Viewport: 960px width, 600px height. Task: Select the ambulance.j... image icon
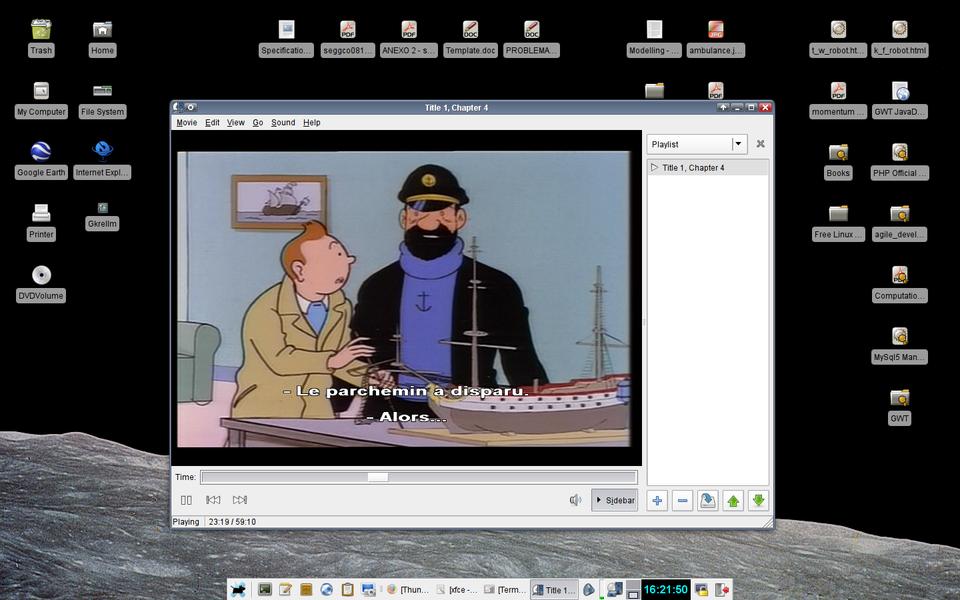click(716, 39)
